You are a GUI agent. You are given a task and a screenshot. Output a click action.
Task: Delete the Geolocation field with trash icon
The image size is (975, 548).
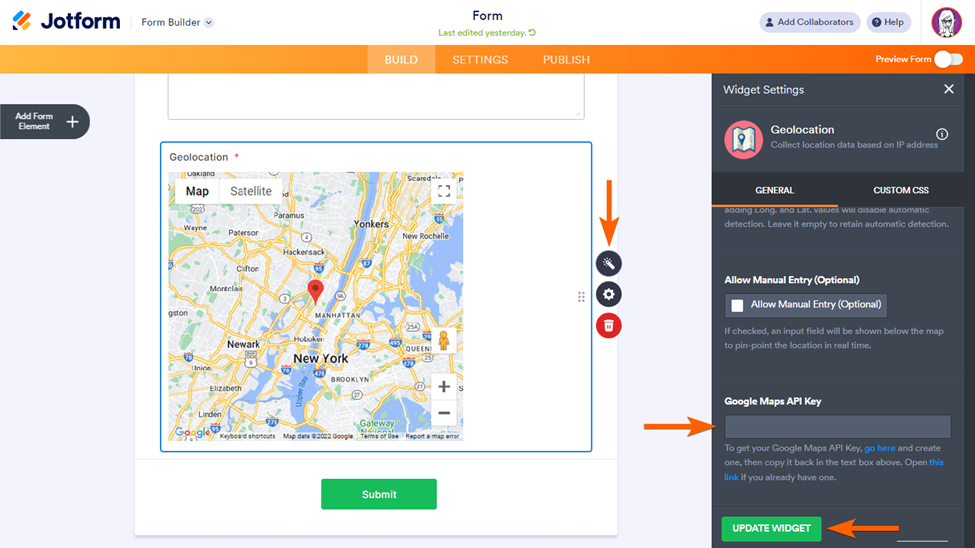pos(608,325)
